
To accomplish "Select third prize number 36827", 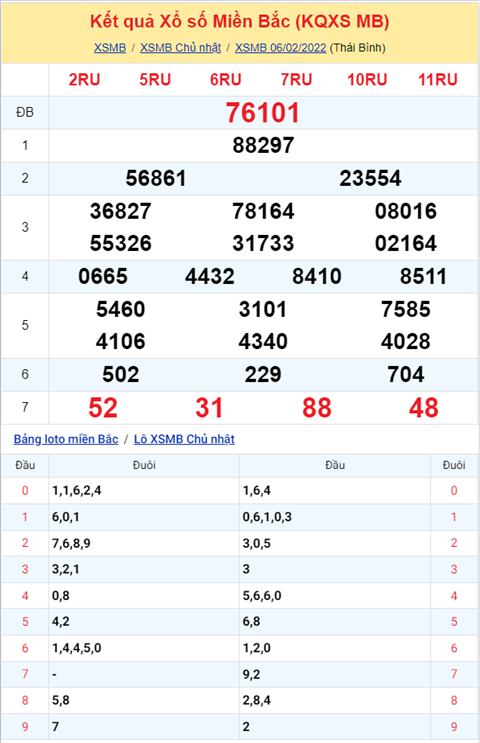I will click(121, 211).
